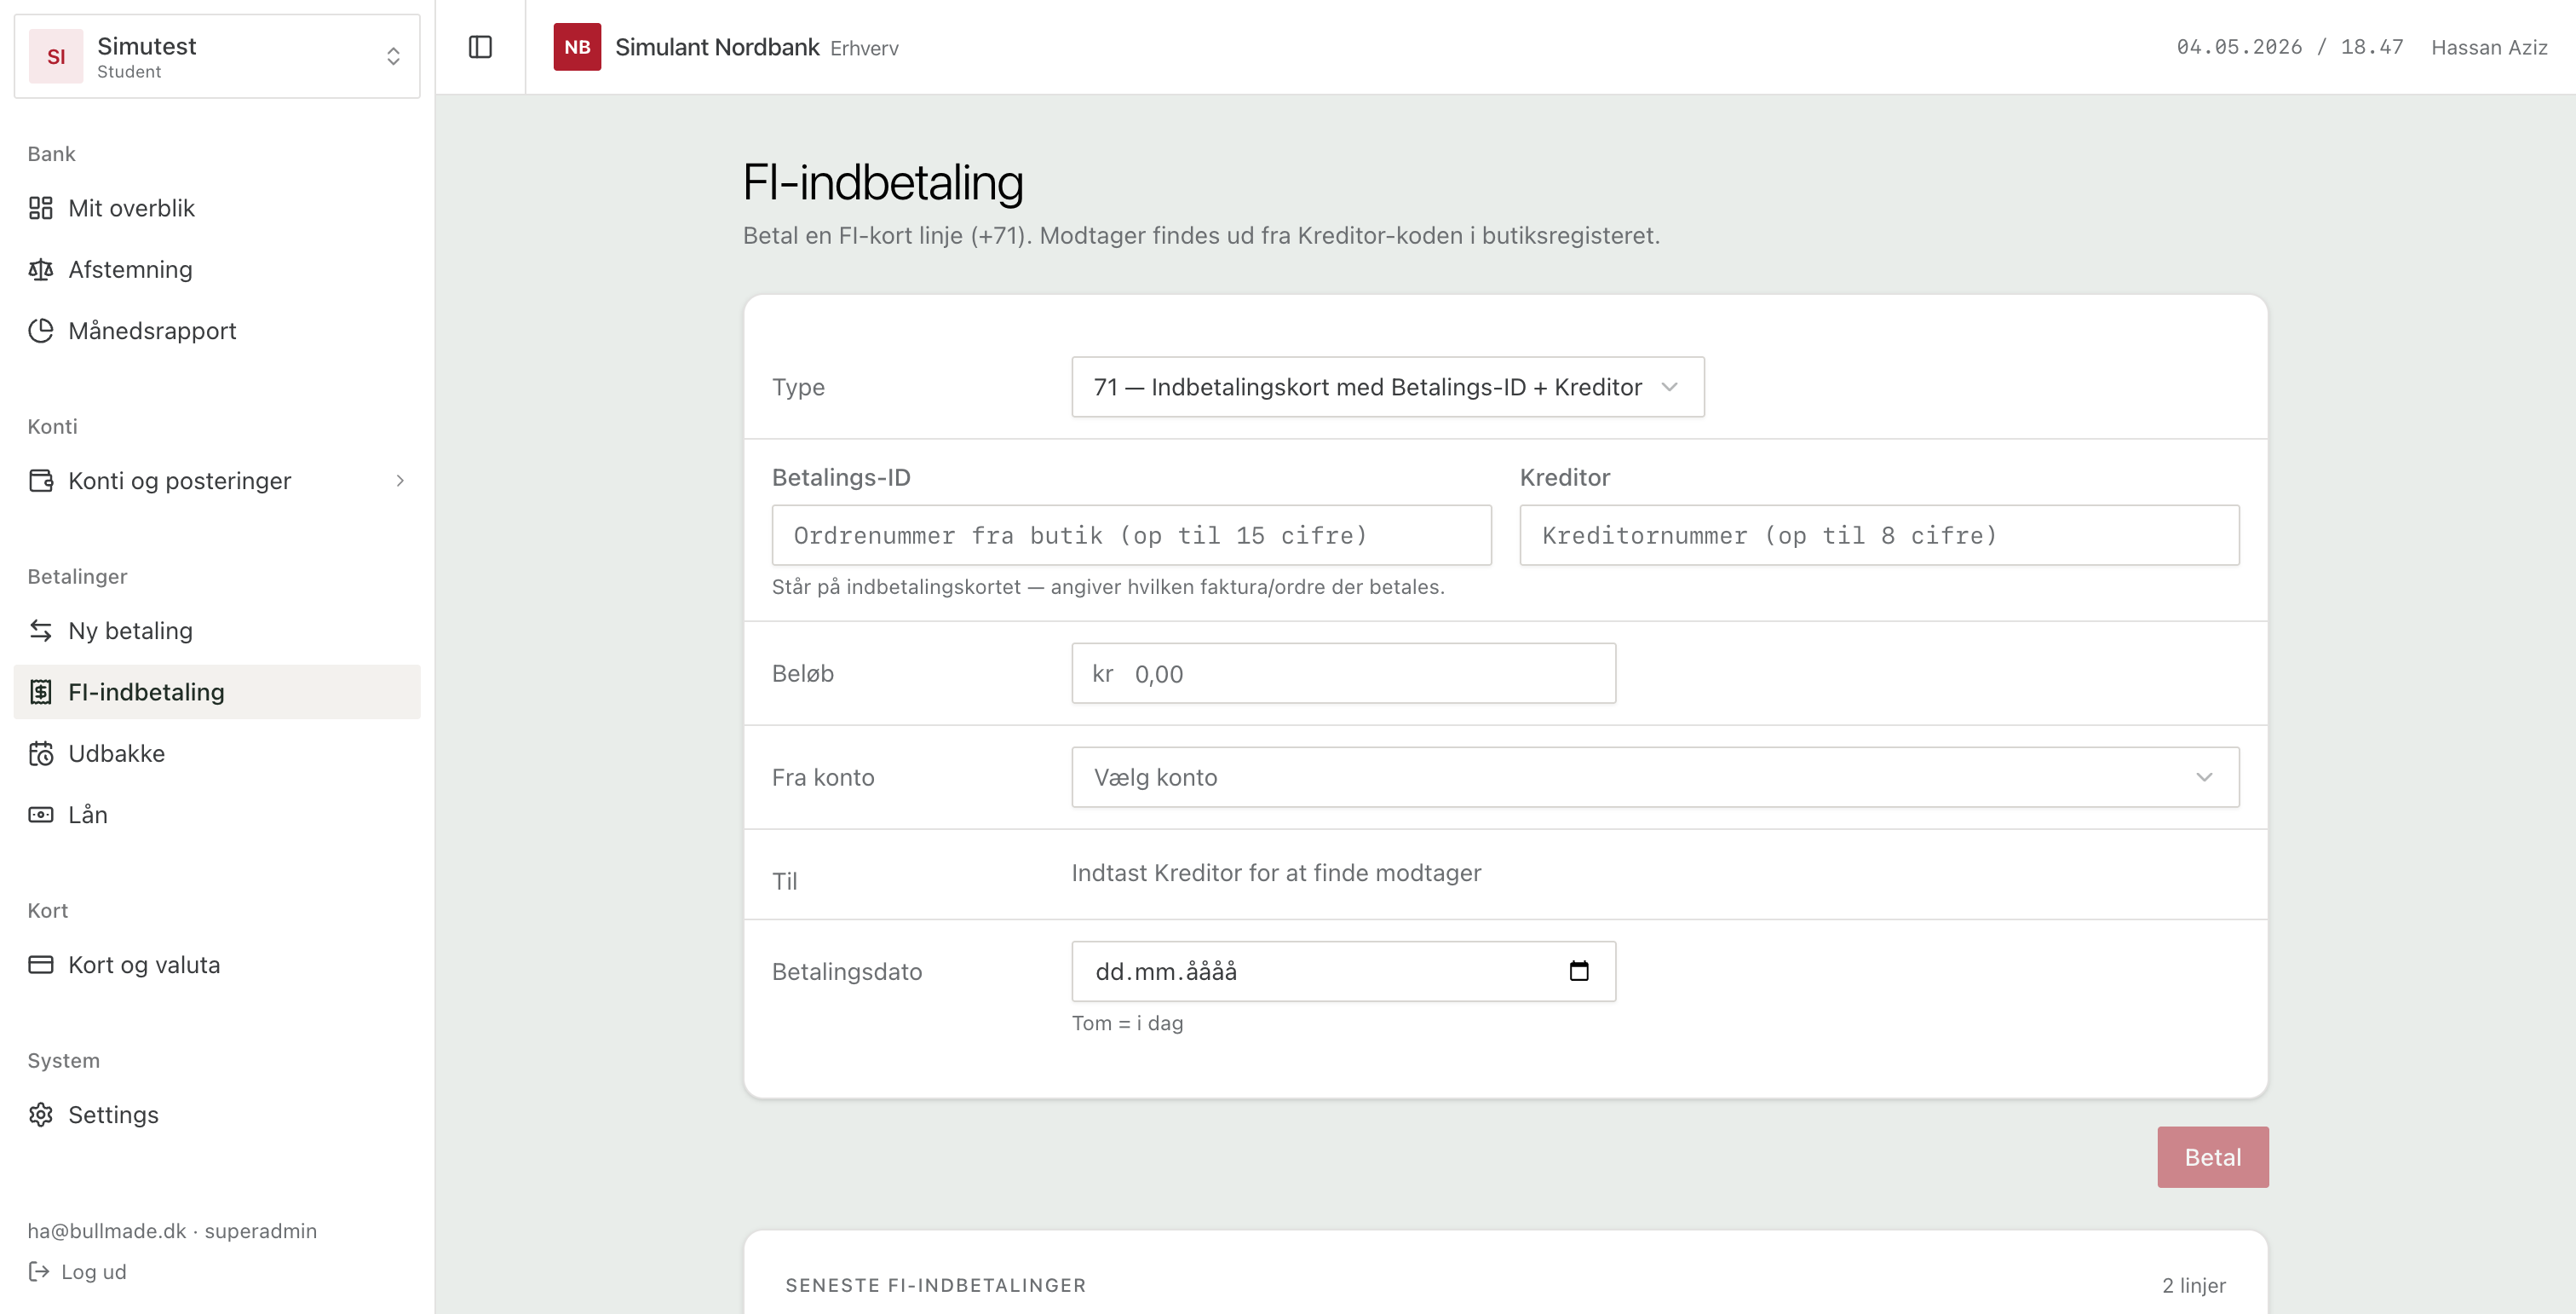This screenshot has height=1314, width=2576.
Task: Click the Mit overblik dashboard icon
Action: pos(41,208)
